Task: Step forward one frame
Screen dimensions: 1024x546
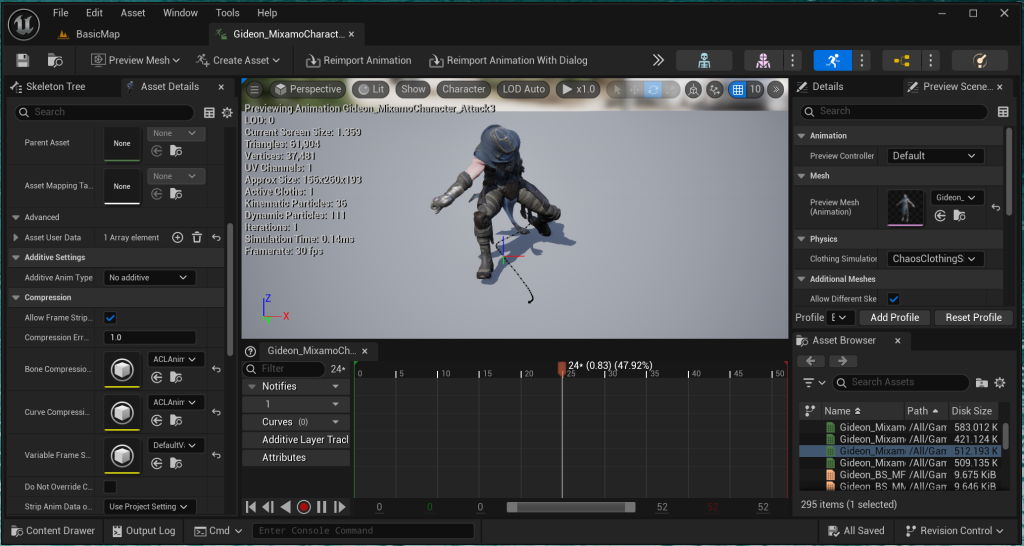Action: click(x=339, y=507)
